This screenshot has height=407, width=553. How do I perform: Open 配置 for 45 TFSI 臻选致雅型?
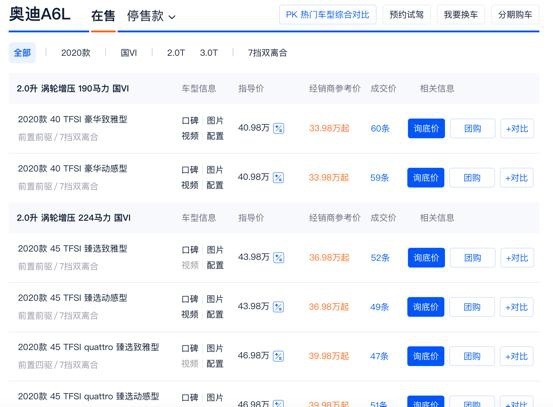click(215, 265)
